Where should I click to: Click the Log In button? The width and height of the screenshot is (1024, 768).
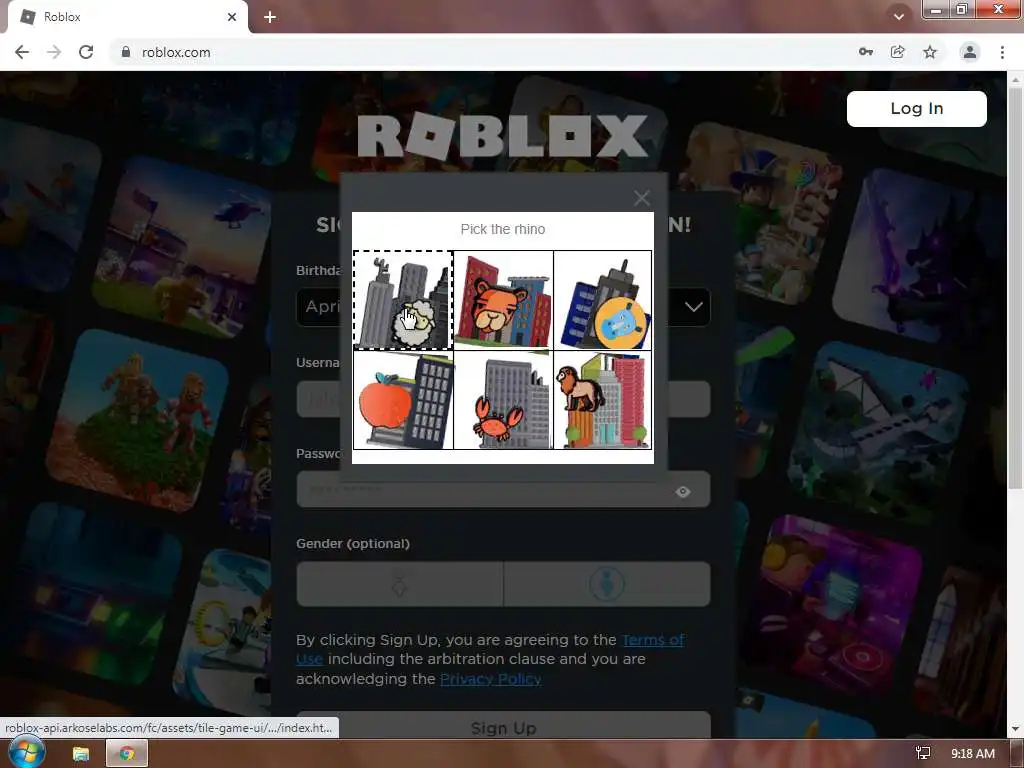[x=916, y=108]
